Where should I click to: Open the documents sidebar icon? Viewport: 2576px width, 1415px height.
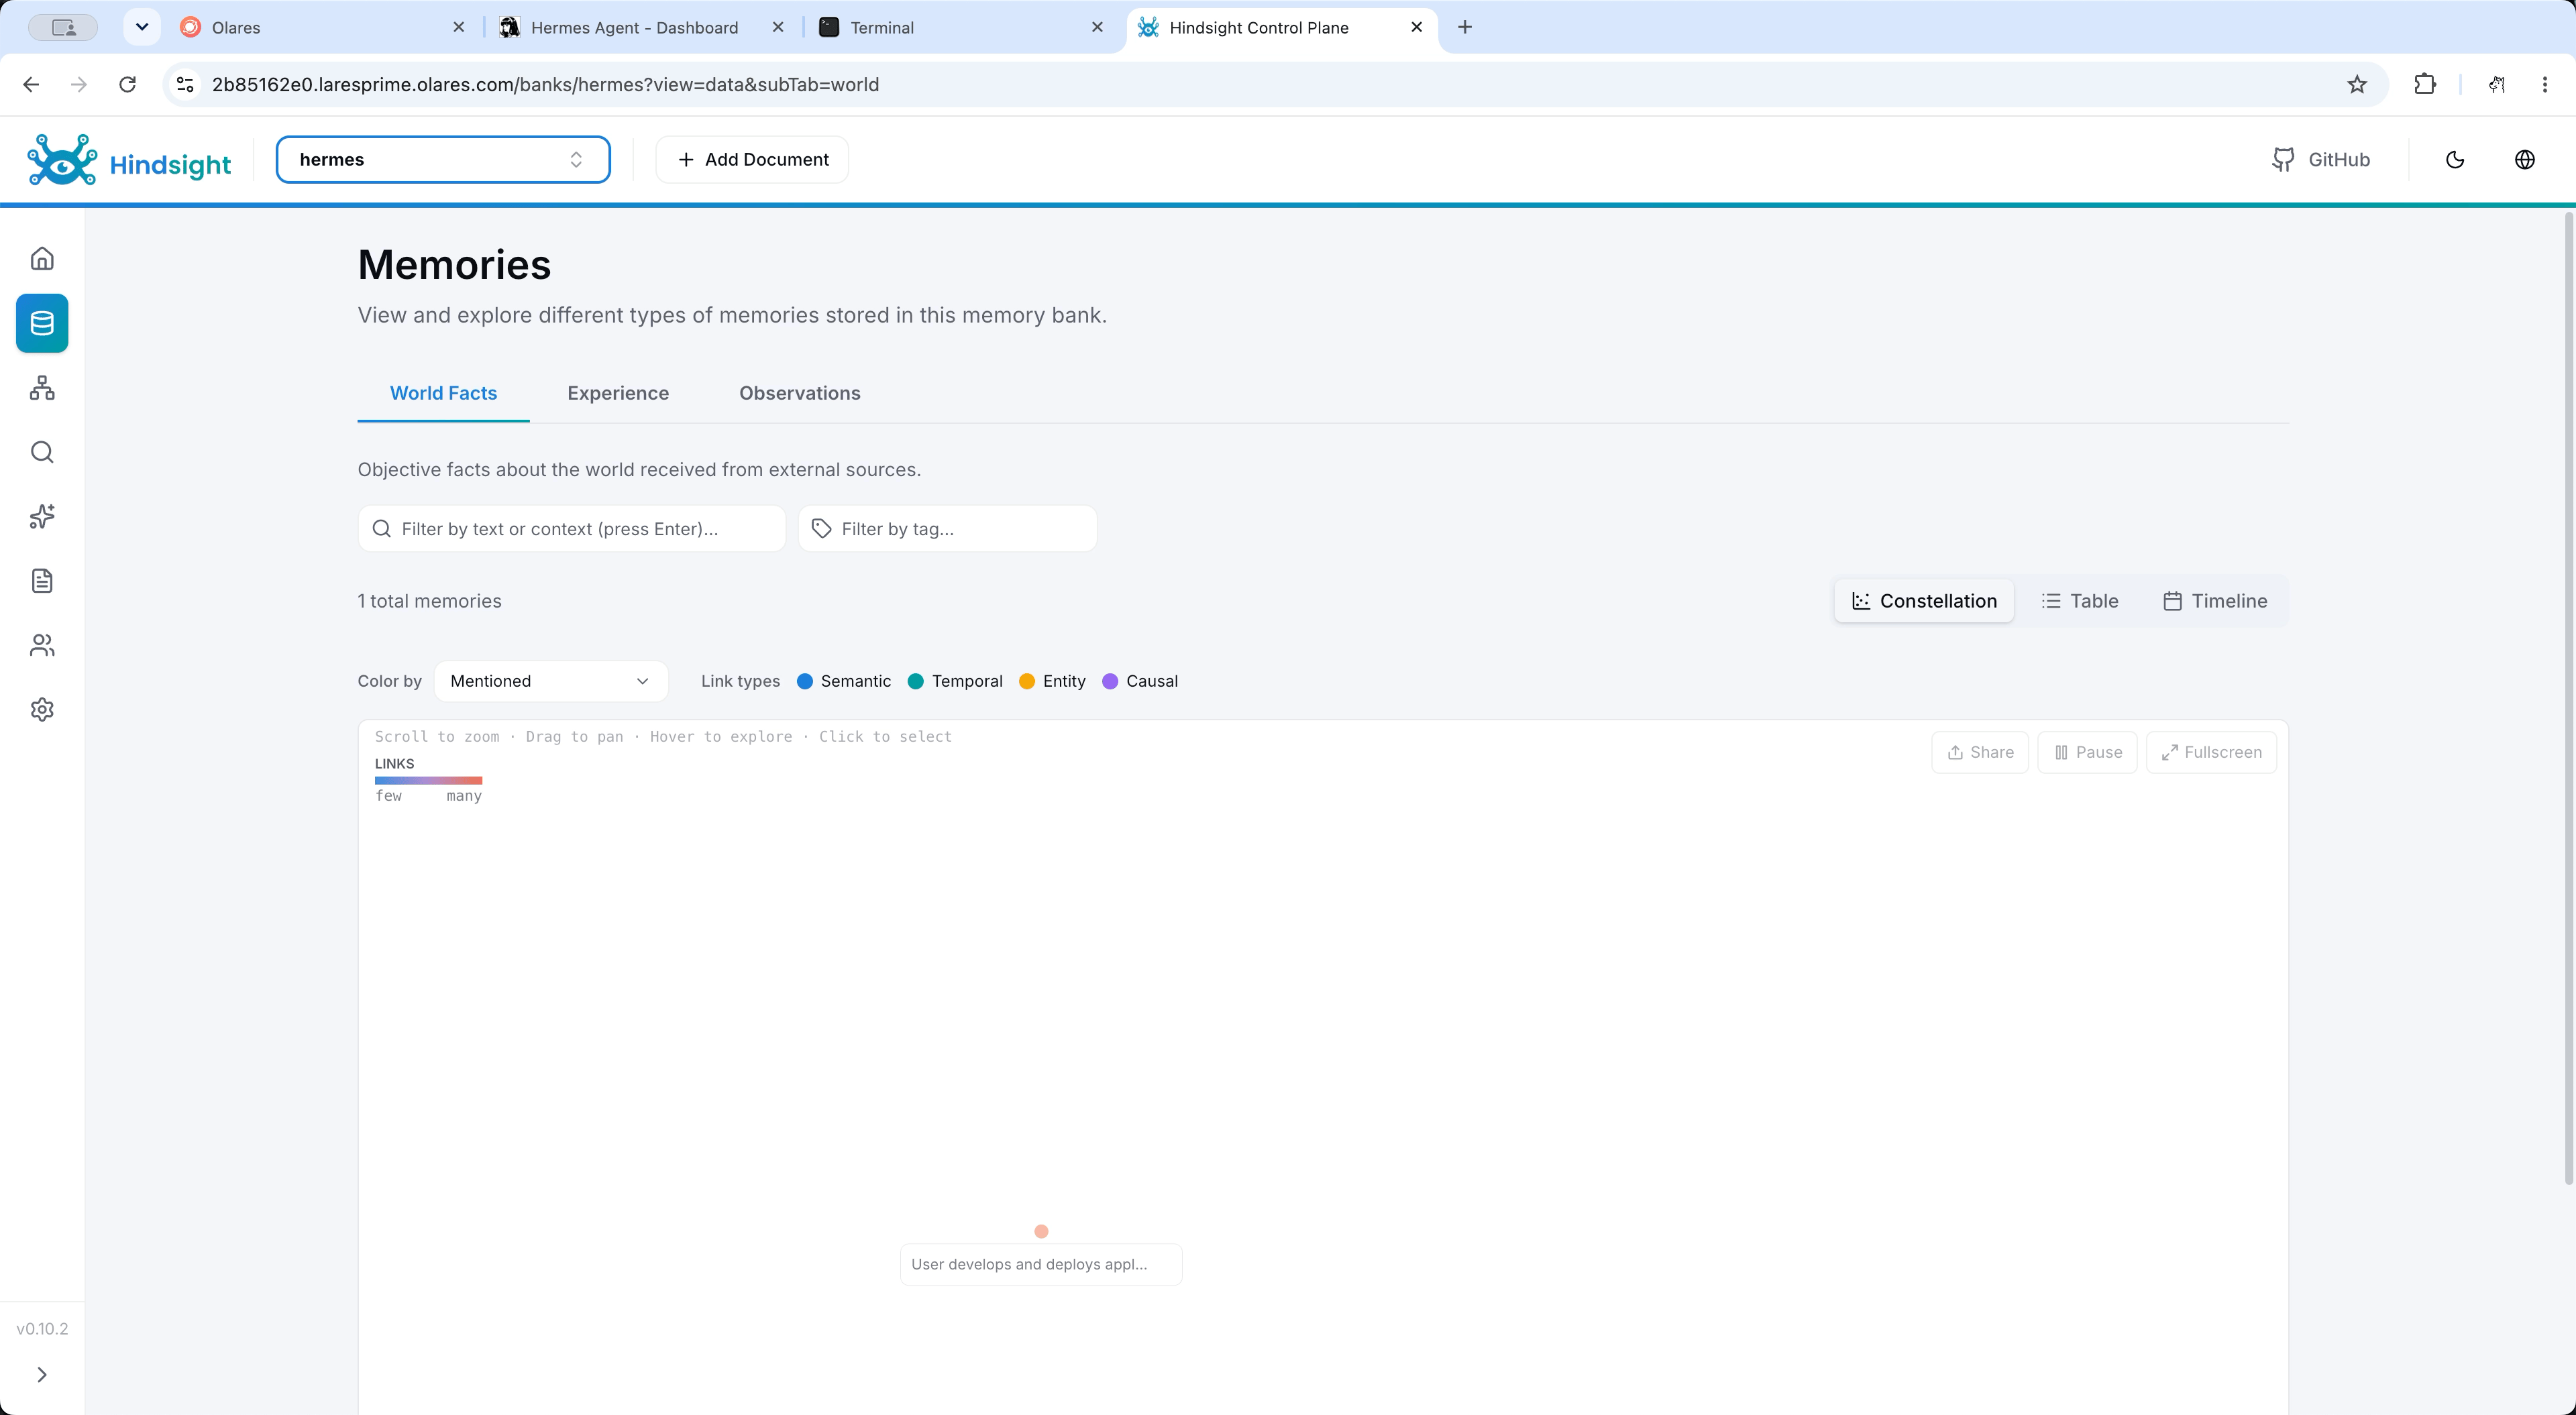[42, 581]
